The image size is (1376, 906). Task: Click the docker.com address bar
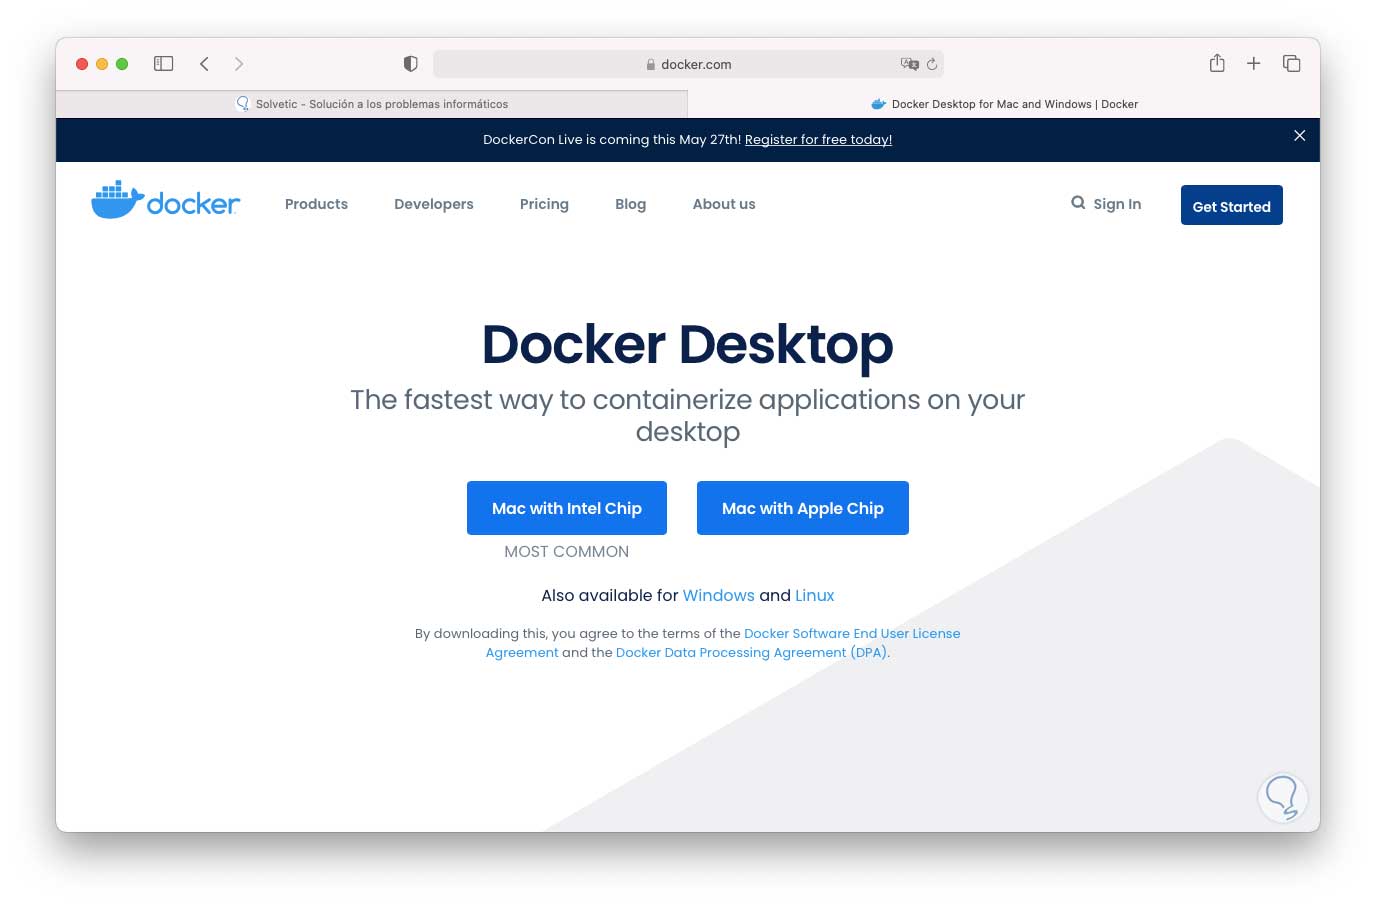point(688,64)
